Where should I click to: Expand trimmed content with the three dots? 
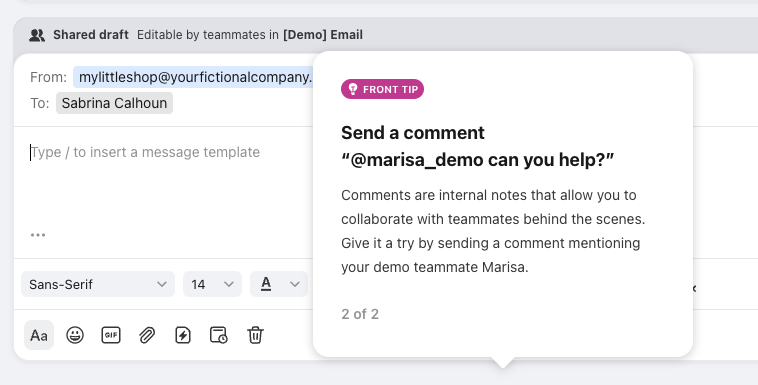(38, 235)
